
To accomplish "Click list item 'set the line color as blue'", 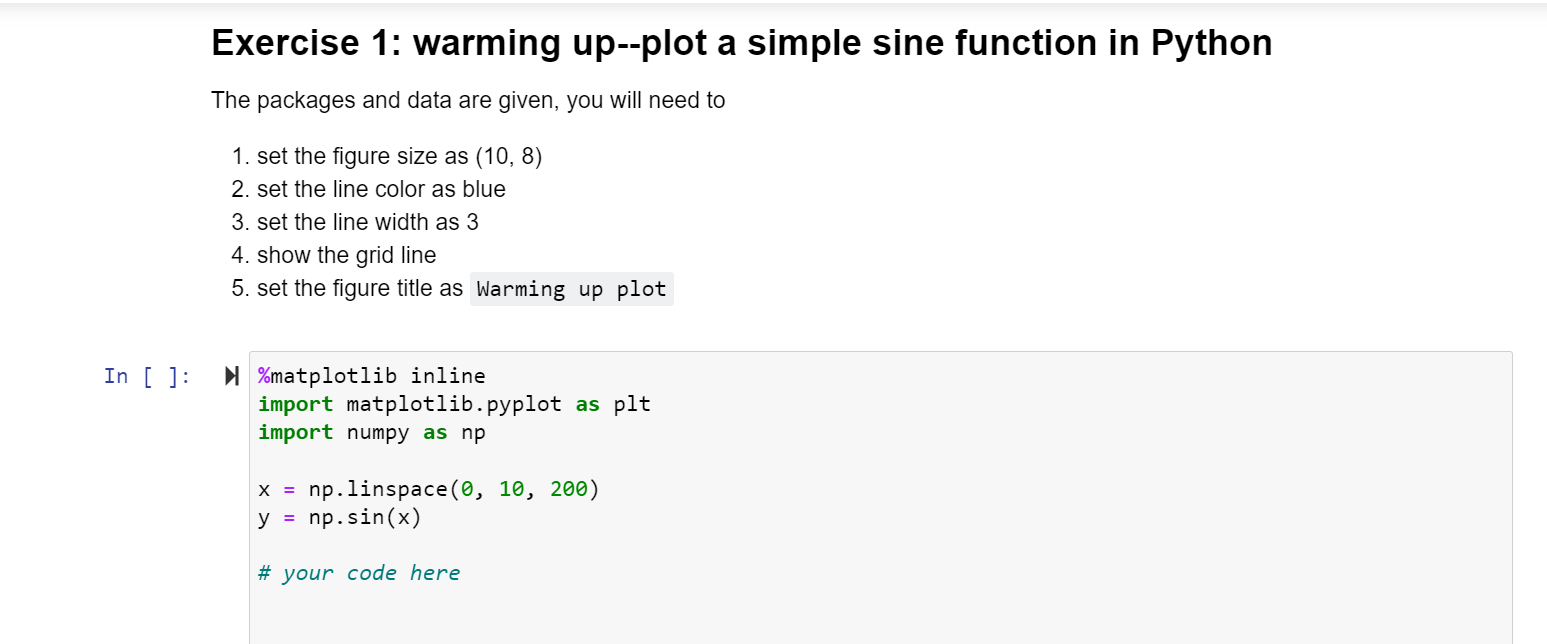I will (381, 189).
